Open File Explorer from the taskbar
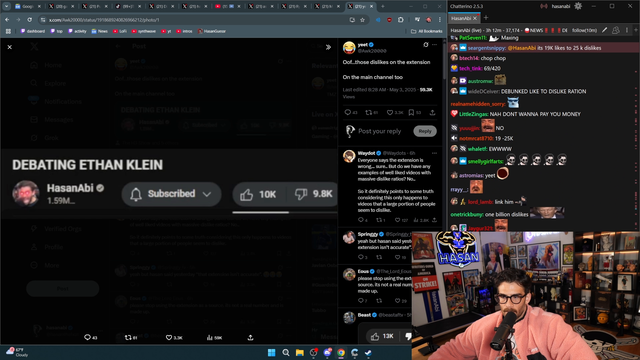The height and width of the screenshot is (360, 640). [300, 352]
